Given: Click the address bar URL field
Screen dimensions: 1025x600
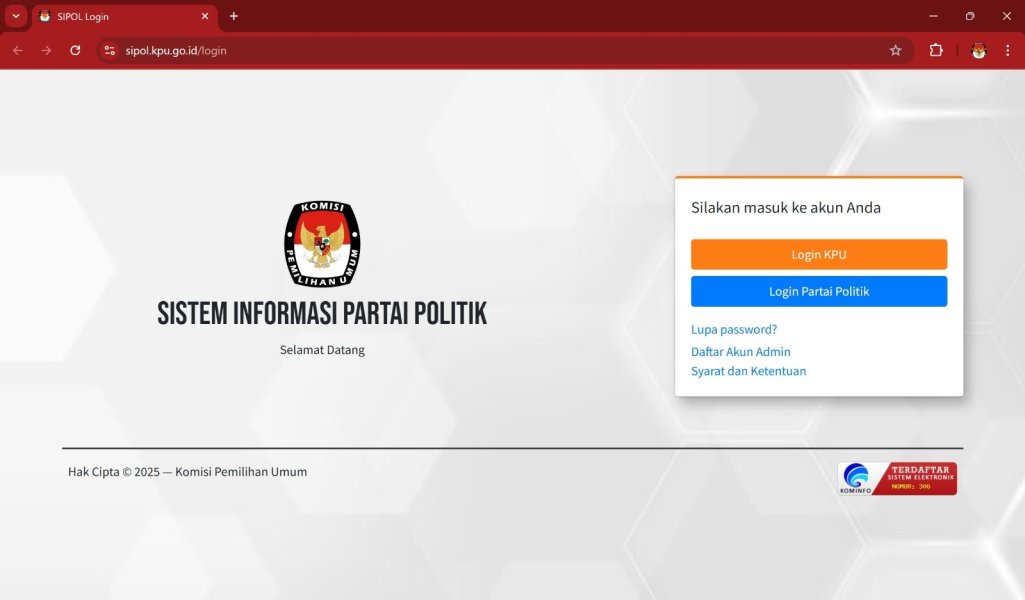Looking at the screenshot, I should [x=500, y=50].
